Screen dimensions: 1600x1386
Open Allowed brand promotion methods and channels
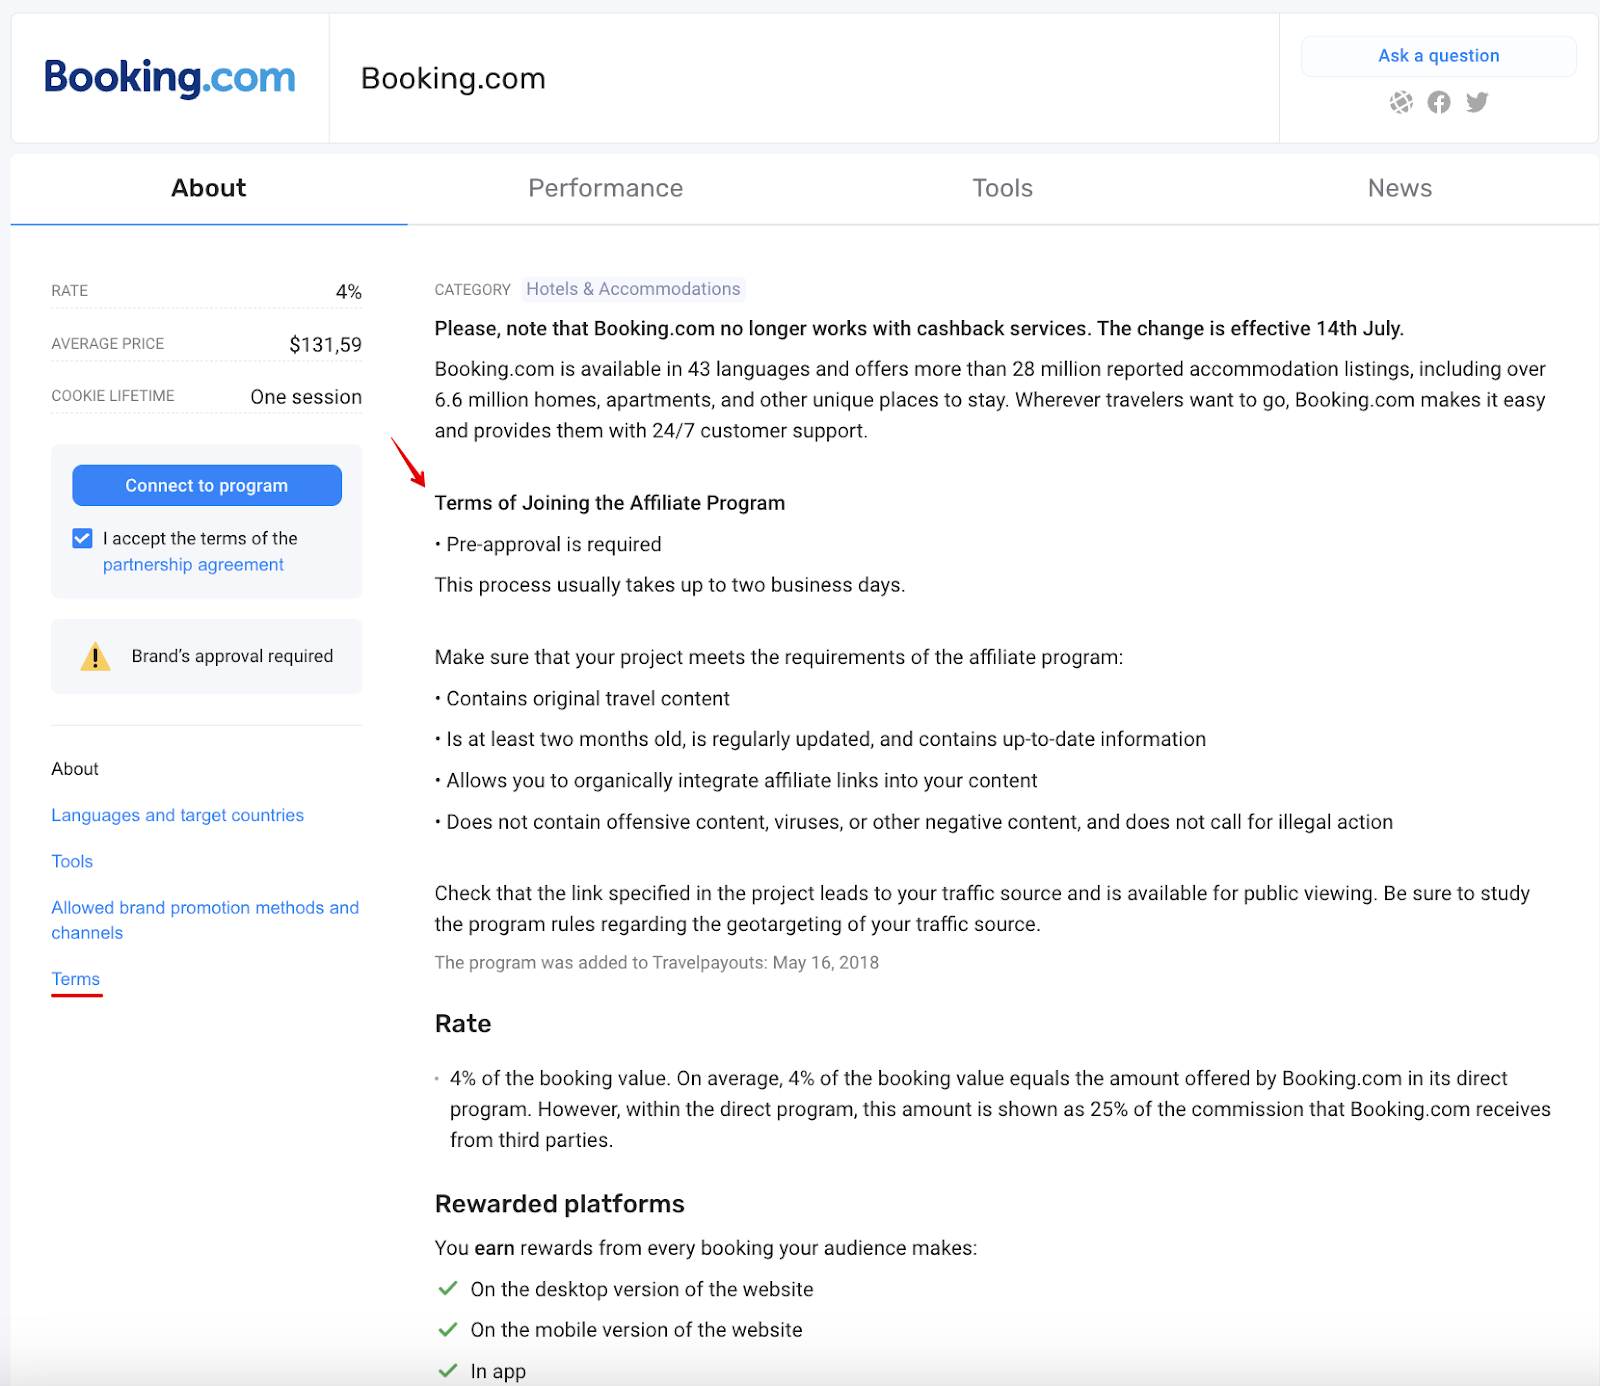(x=205, y=920)
